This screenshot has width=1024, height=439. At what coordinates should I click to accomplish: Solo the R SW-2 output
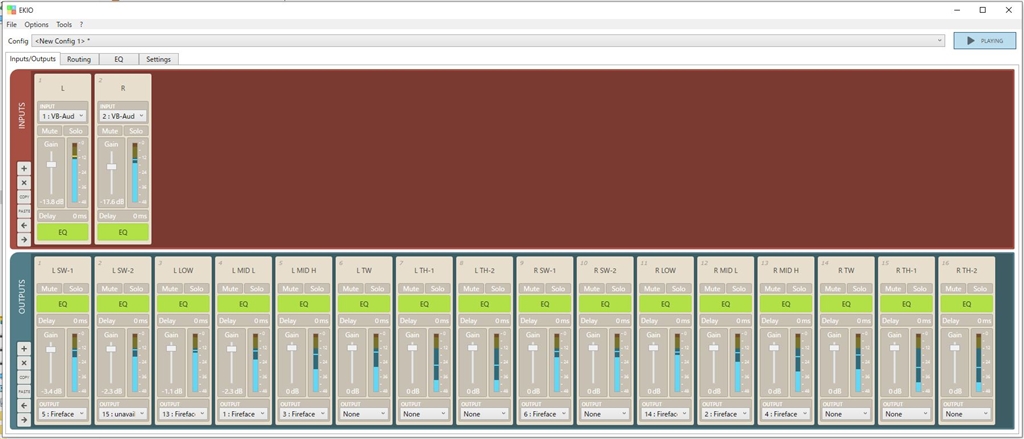point(616,288)
